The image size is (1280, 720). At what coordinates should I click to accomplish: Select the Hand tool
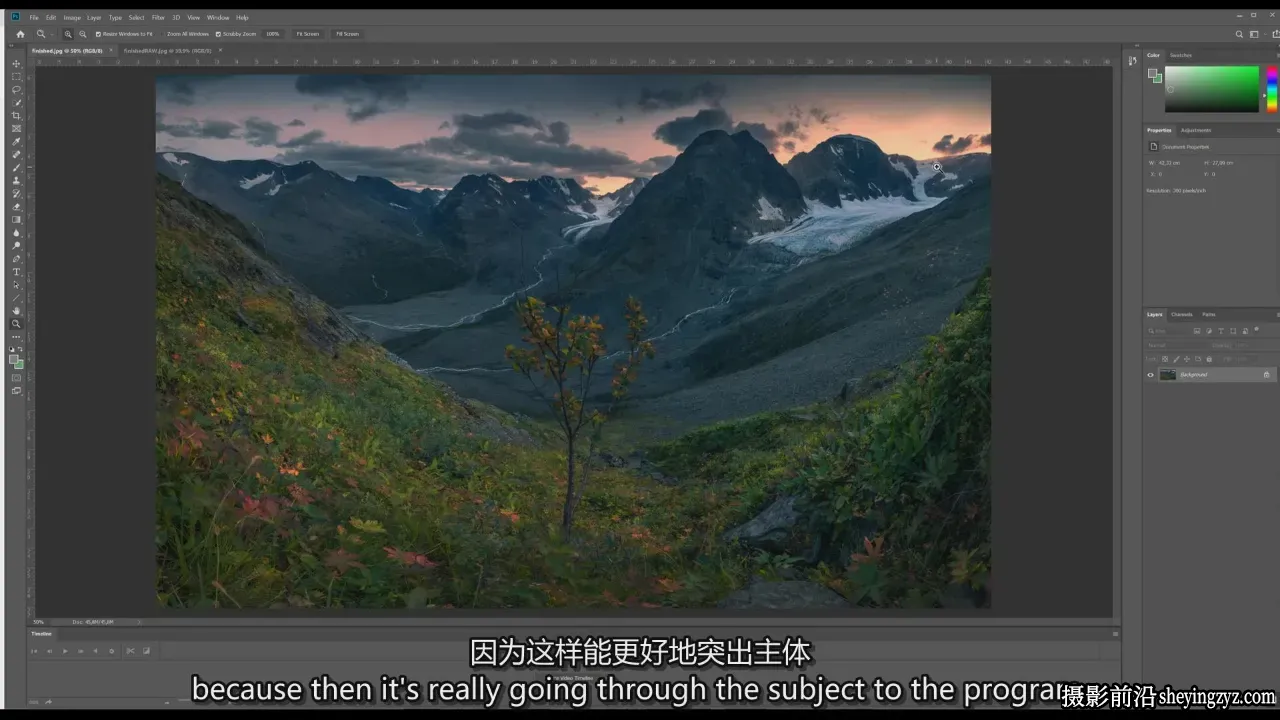pyautogui.click(x=16, y=311)
